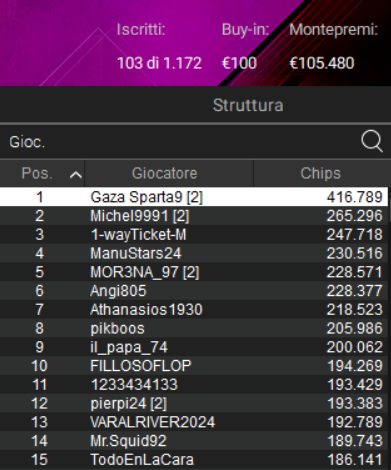Select player Gaza Sparta9 in first place
391x470 pixels.
pyautogui.click(x=194, y=197)
